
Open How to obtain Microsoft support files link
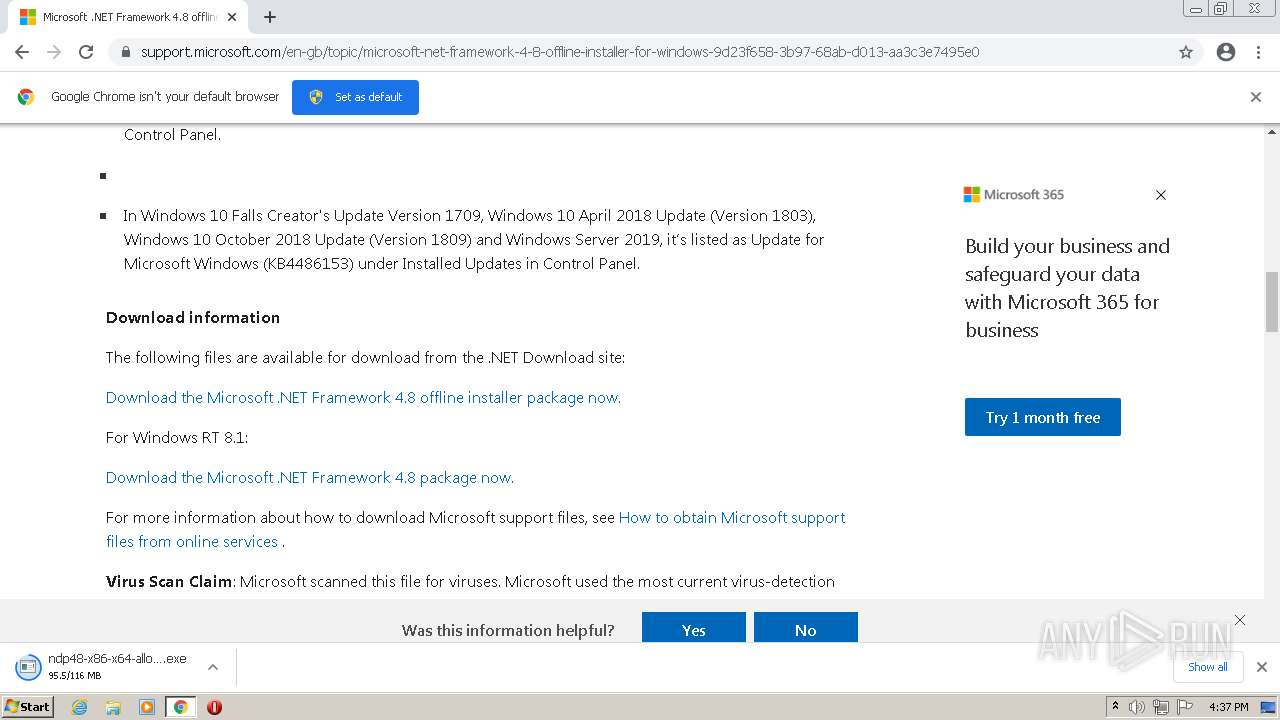[475, 529]
